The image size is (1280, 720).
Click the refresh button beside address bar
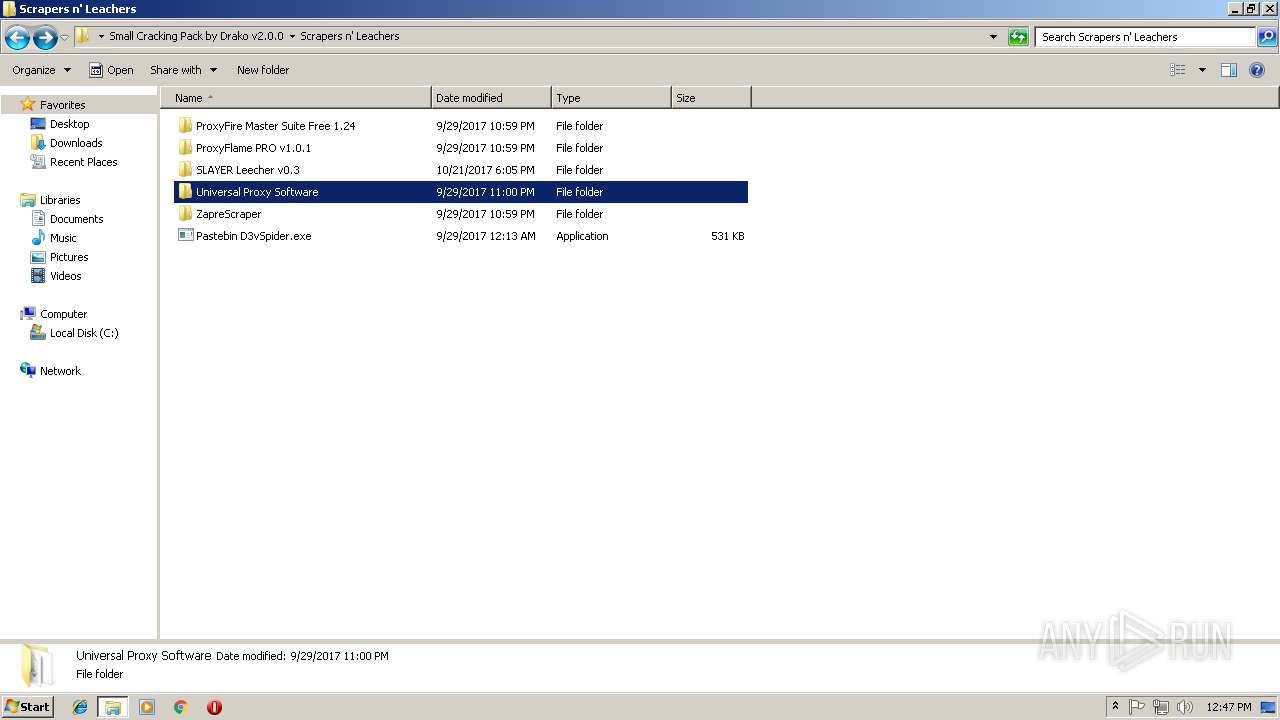(1018, 37)
